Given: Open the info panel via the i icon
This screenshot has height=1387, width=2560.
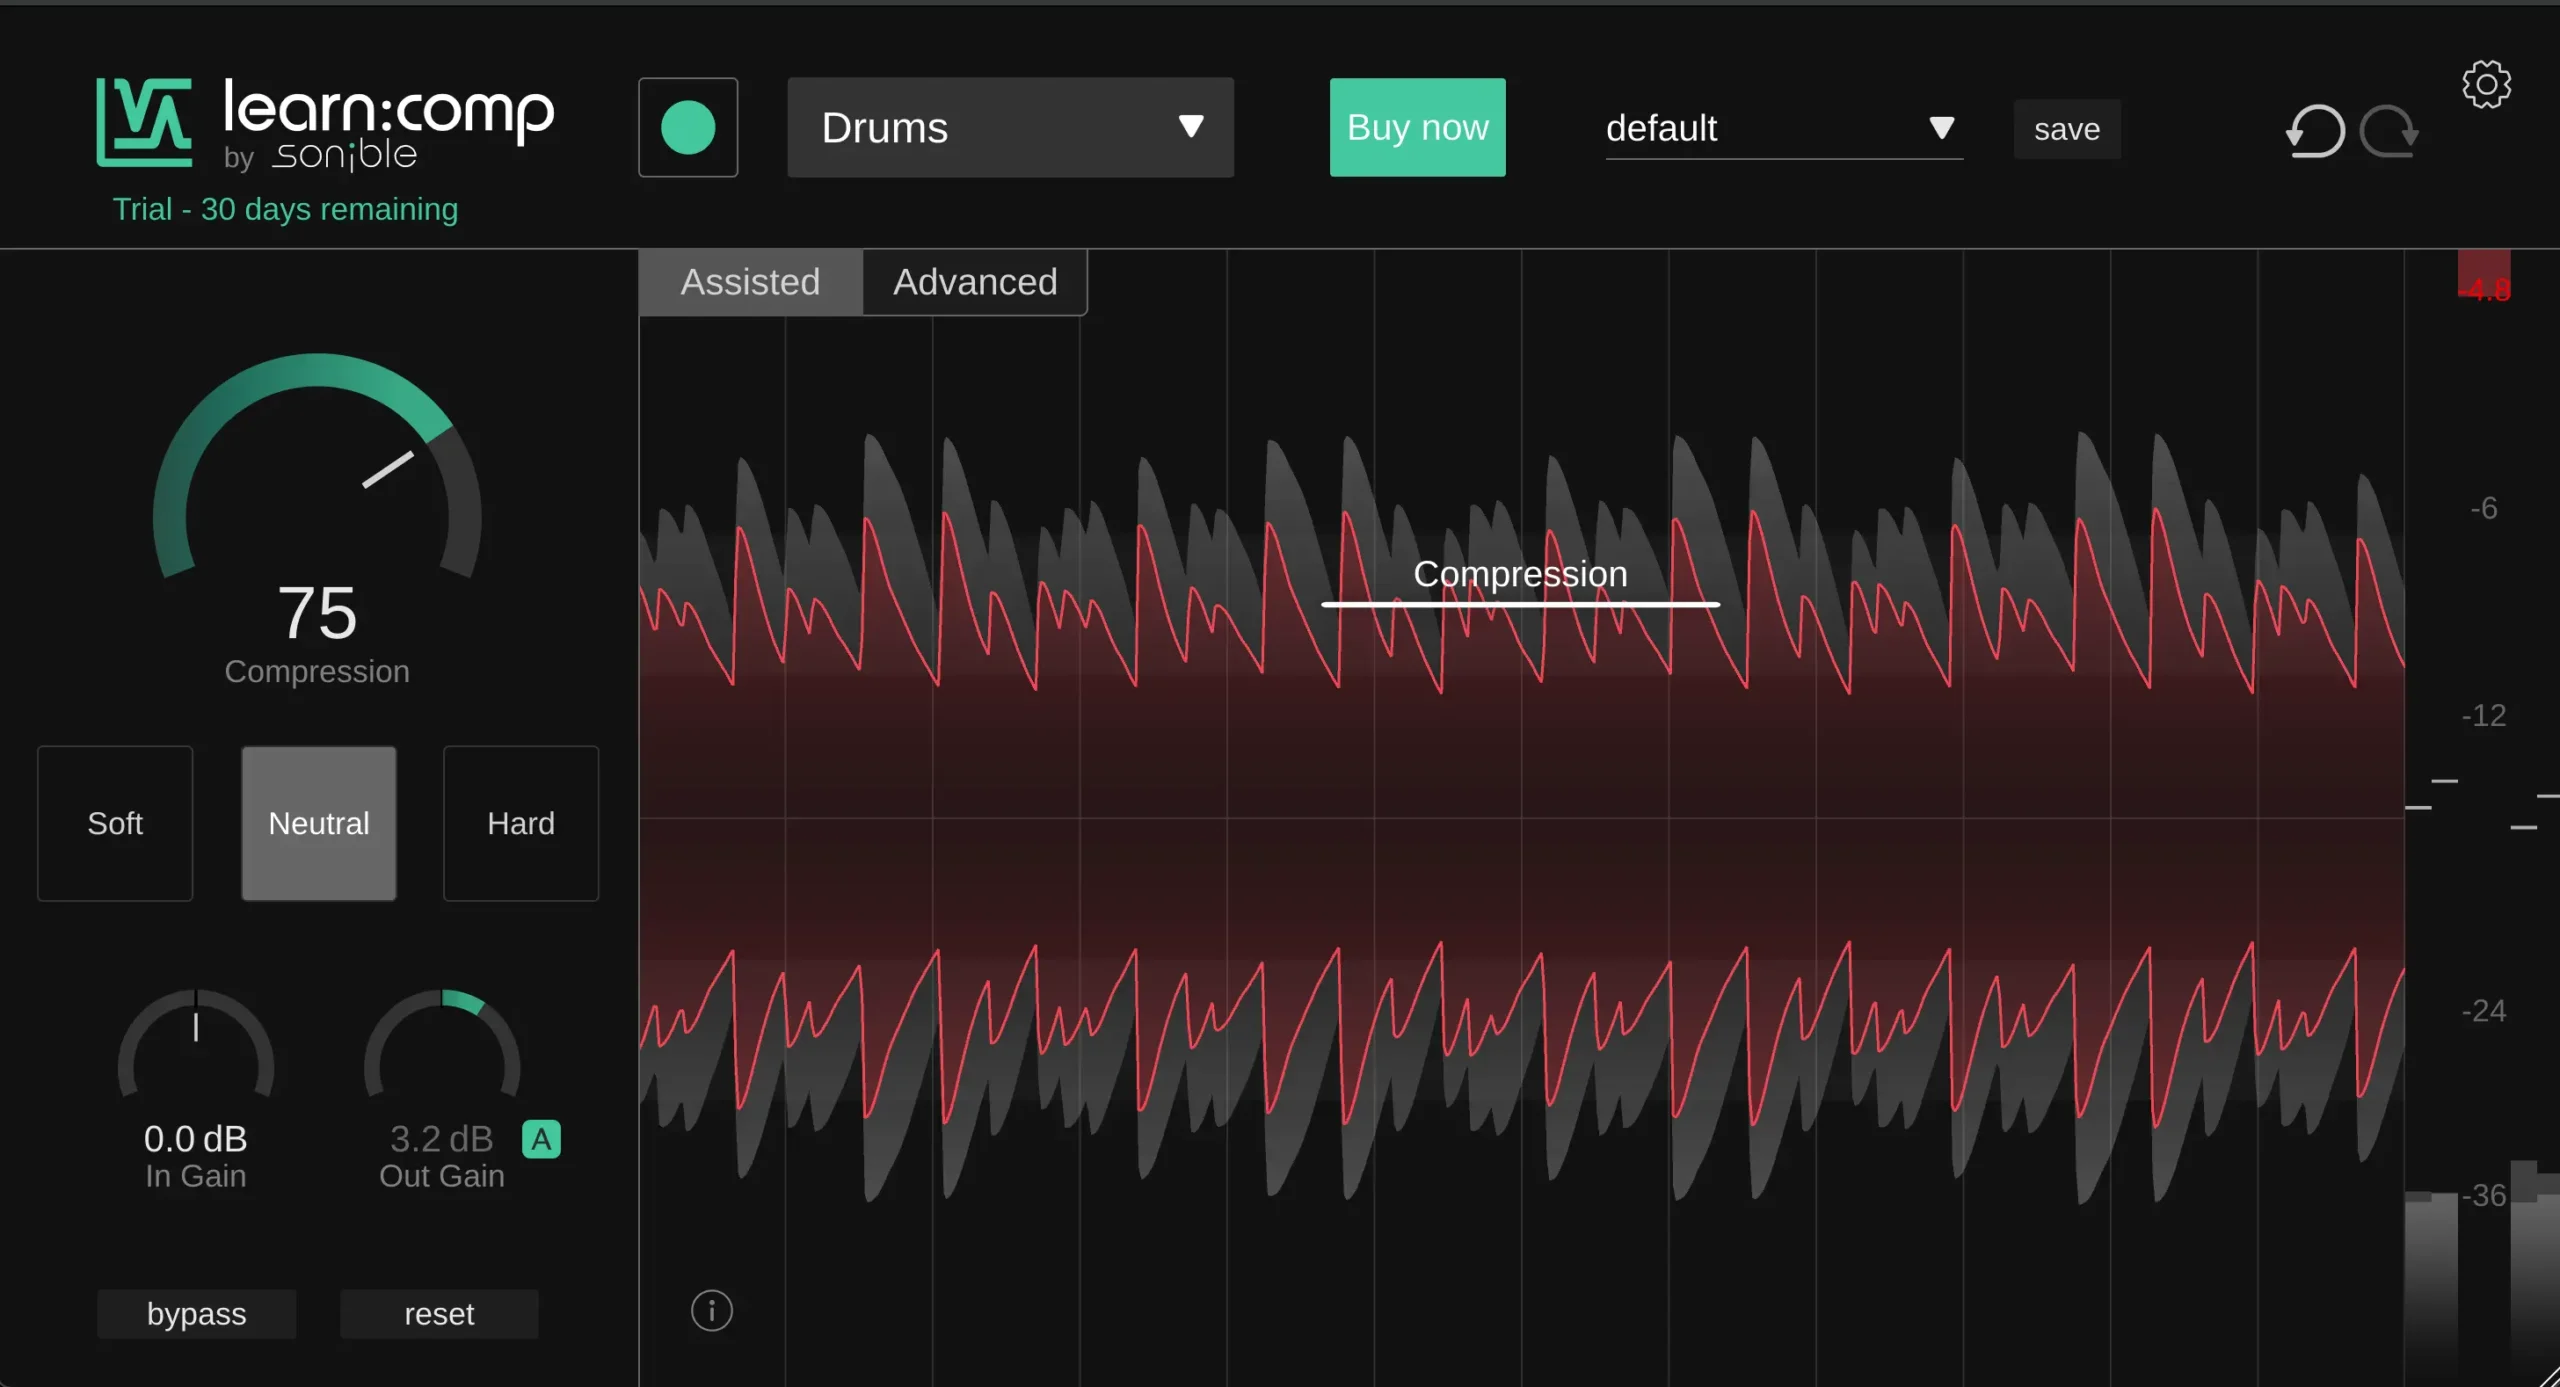Looking at the screenshot, I should (711, 1310).
